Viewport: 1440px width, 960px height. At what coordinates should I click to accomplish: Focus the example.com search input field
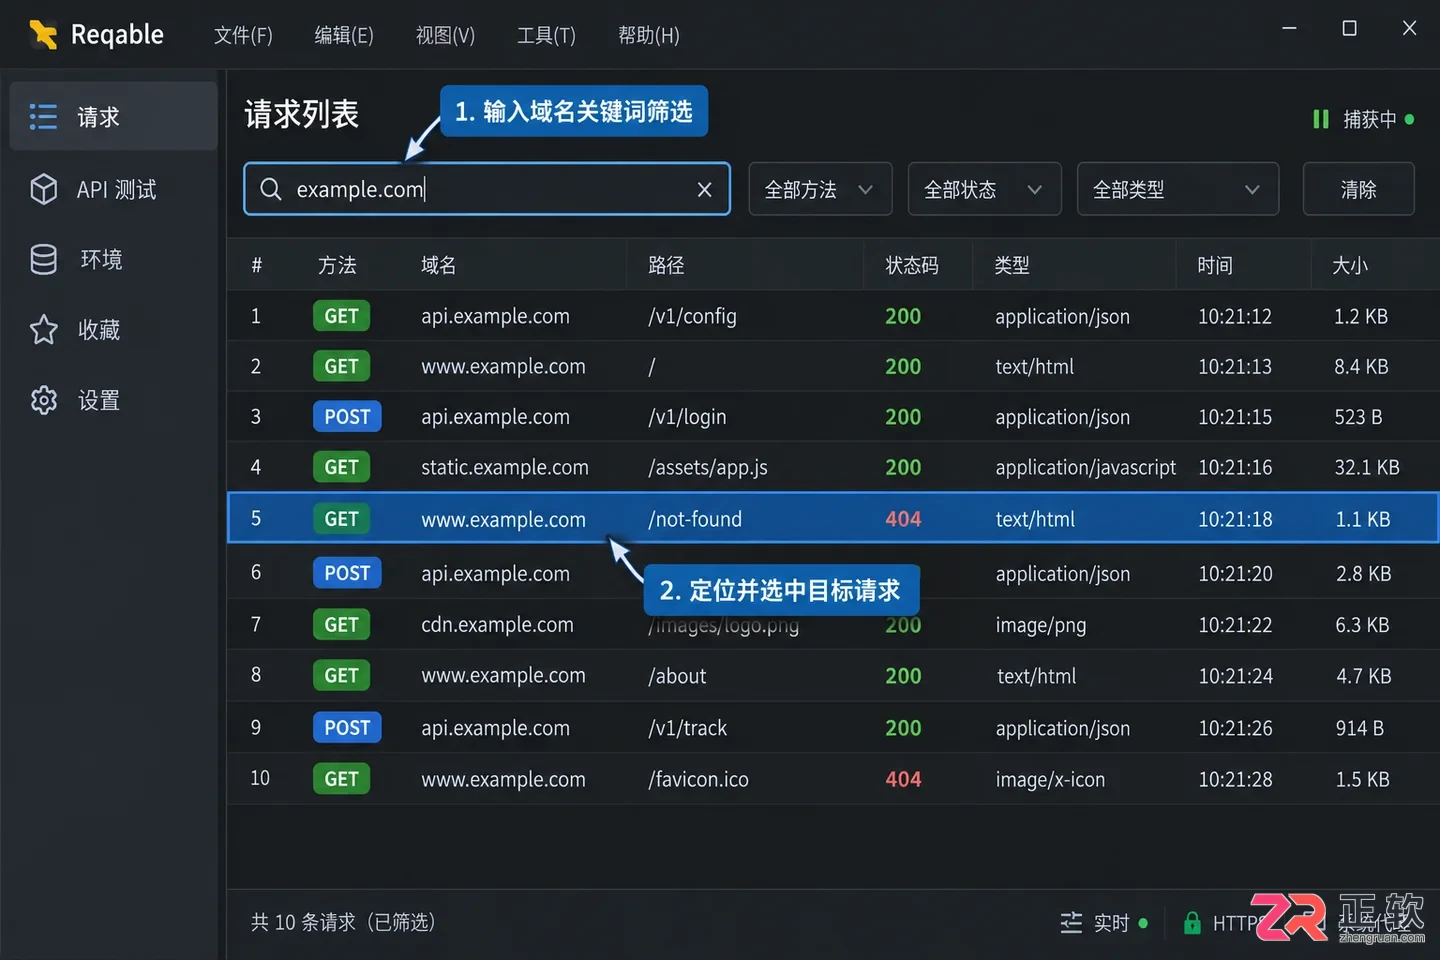[487, 189]
